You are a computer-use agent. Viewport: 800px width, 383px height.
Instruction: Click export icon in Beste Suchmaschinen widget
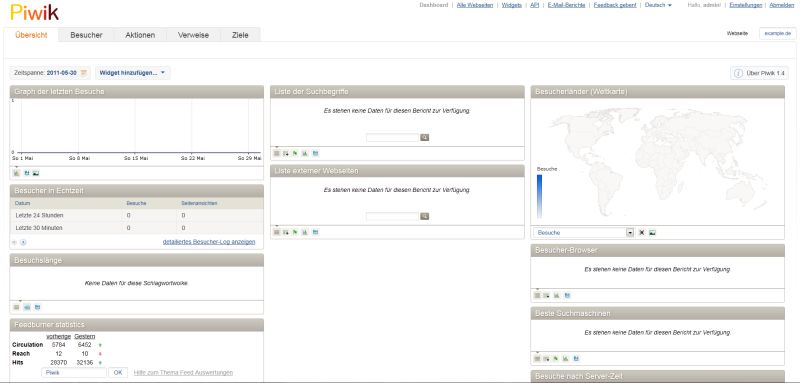point(576,359)
